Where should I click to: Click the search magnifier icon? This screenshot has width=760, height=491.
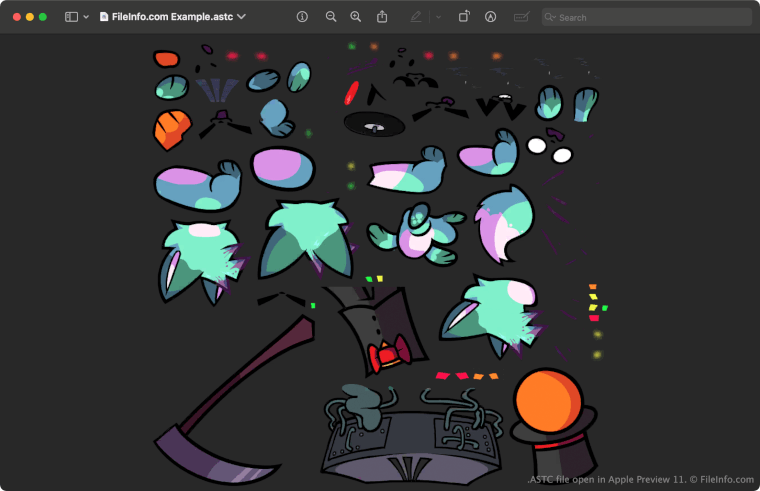click(550, 17)
